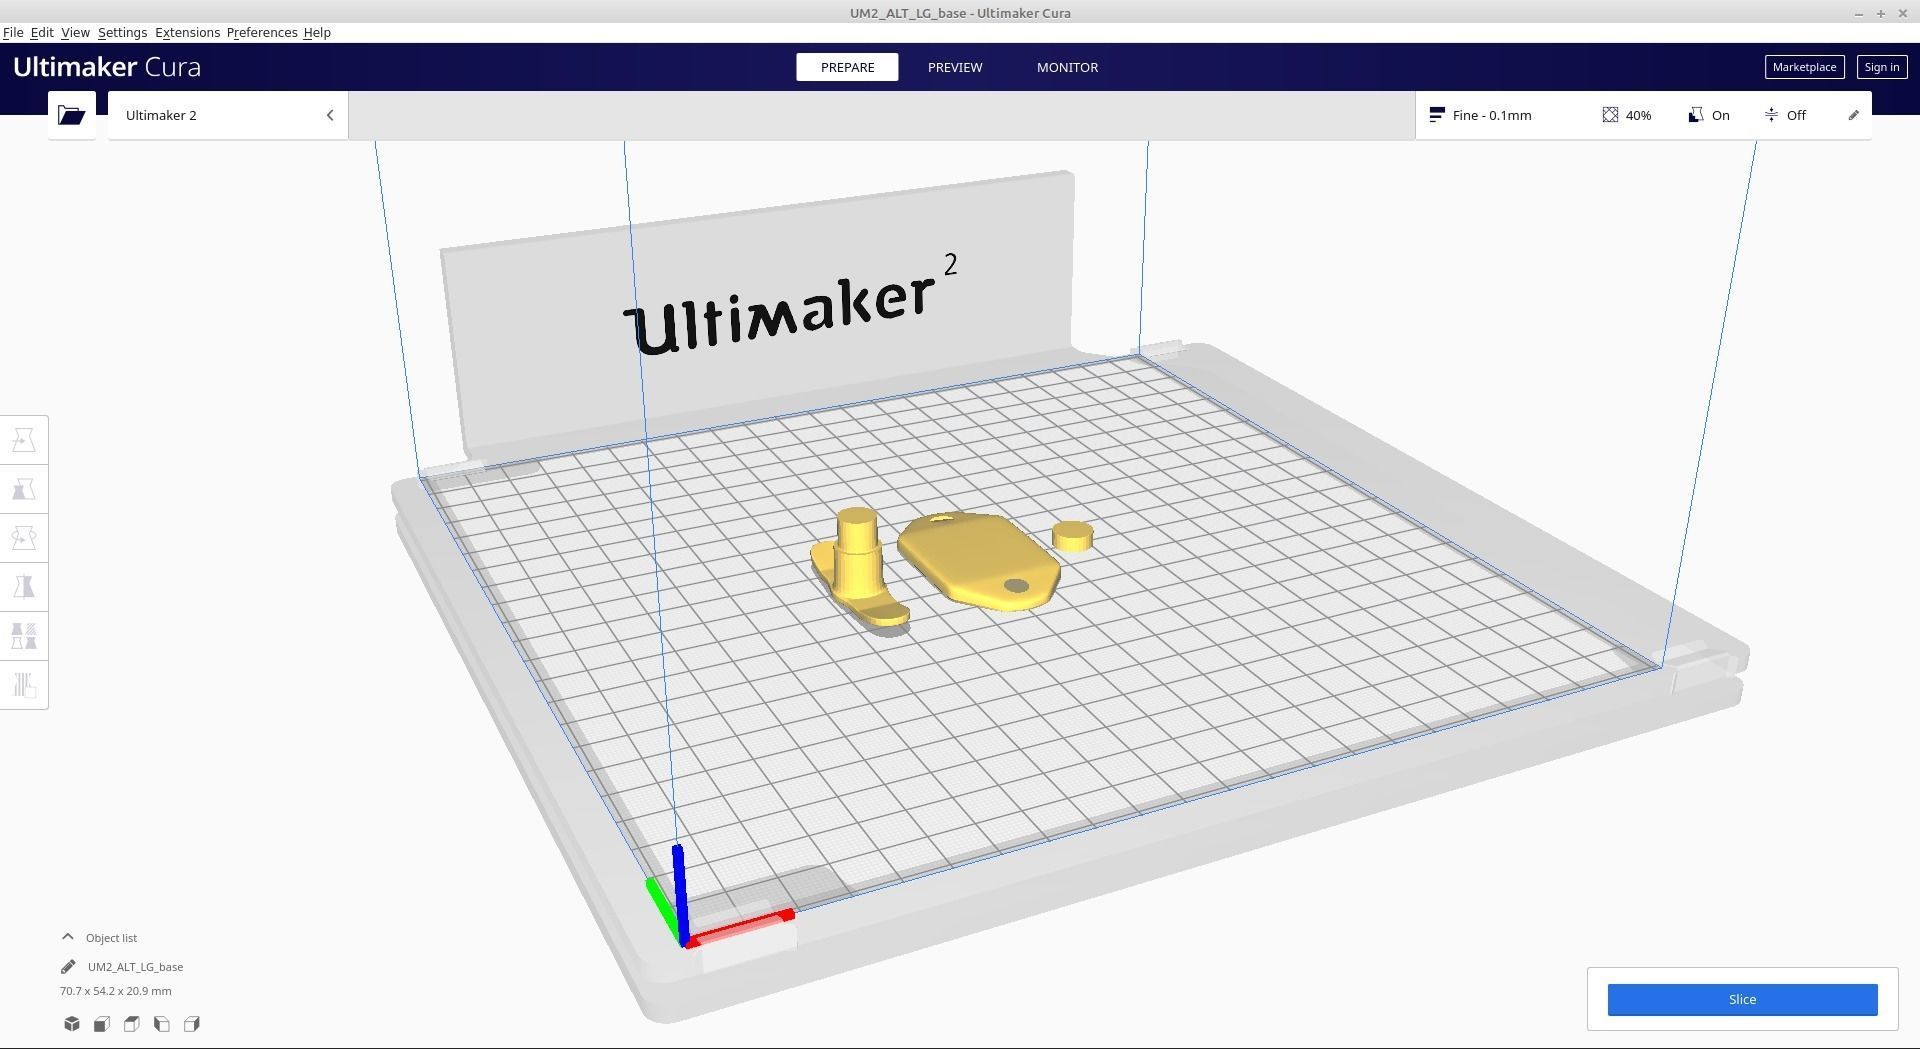This screenshot has width=1920, height=1049.
Task: Click the Sign in button
Action: tap(1881, 67)
